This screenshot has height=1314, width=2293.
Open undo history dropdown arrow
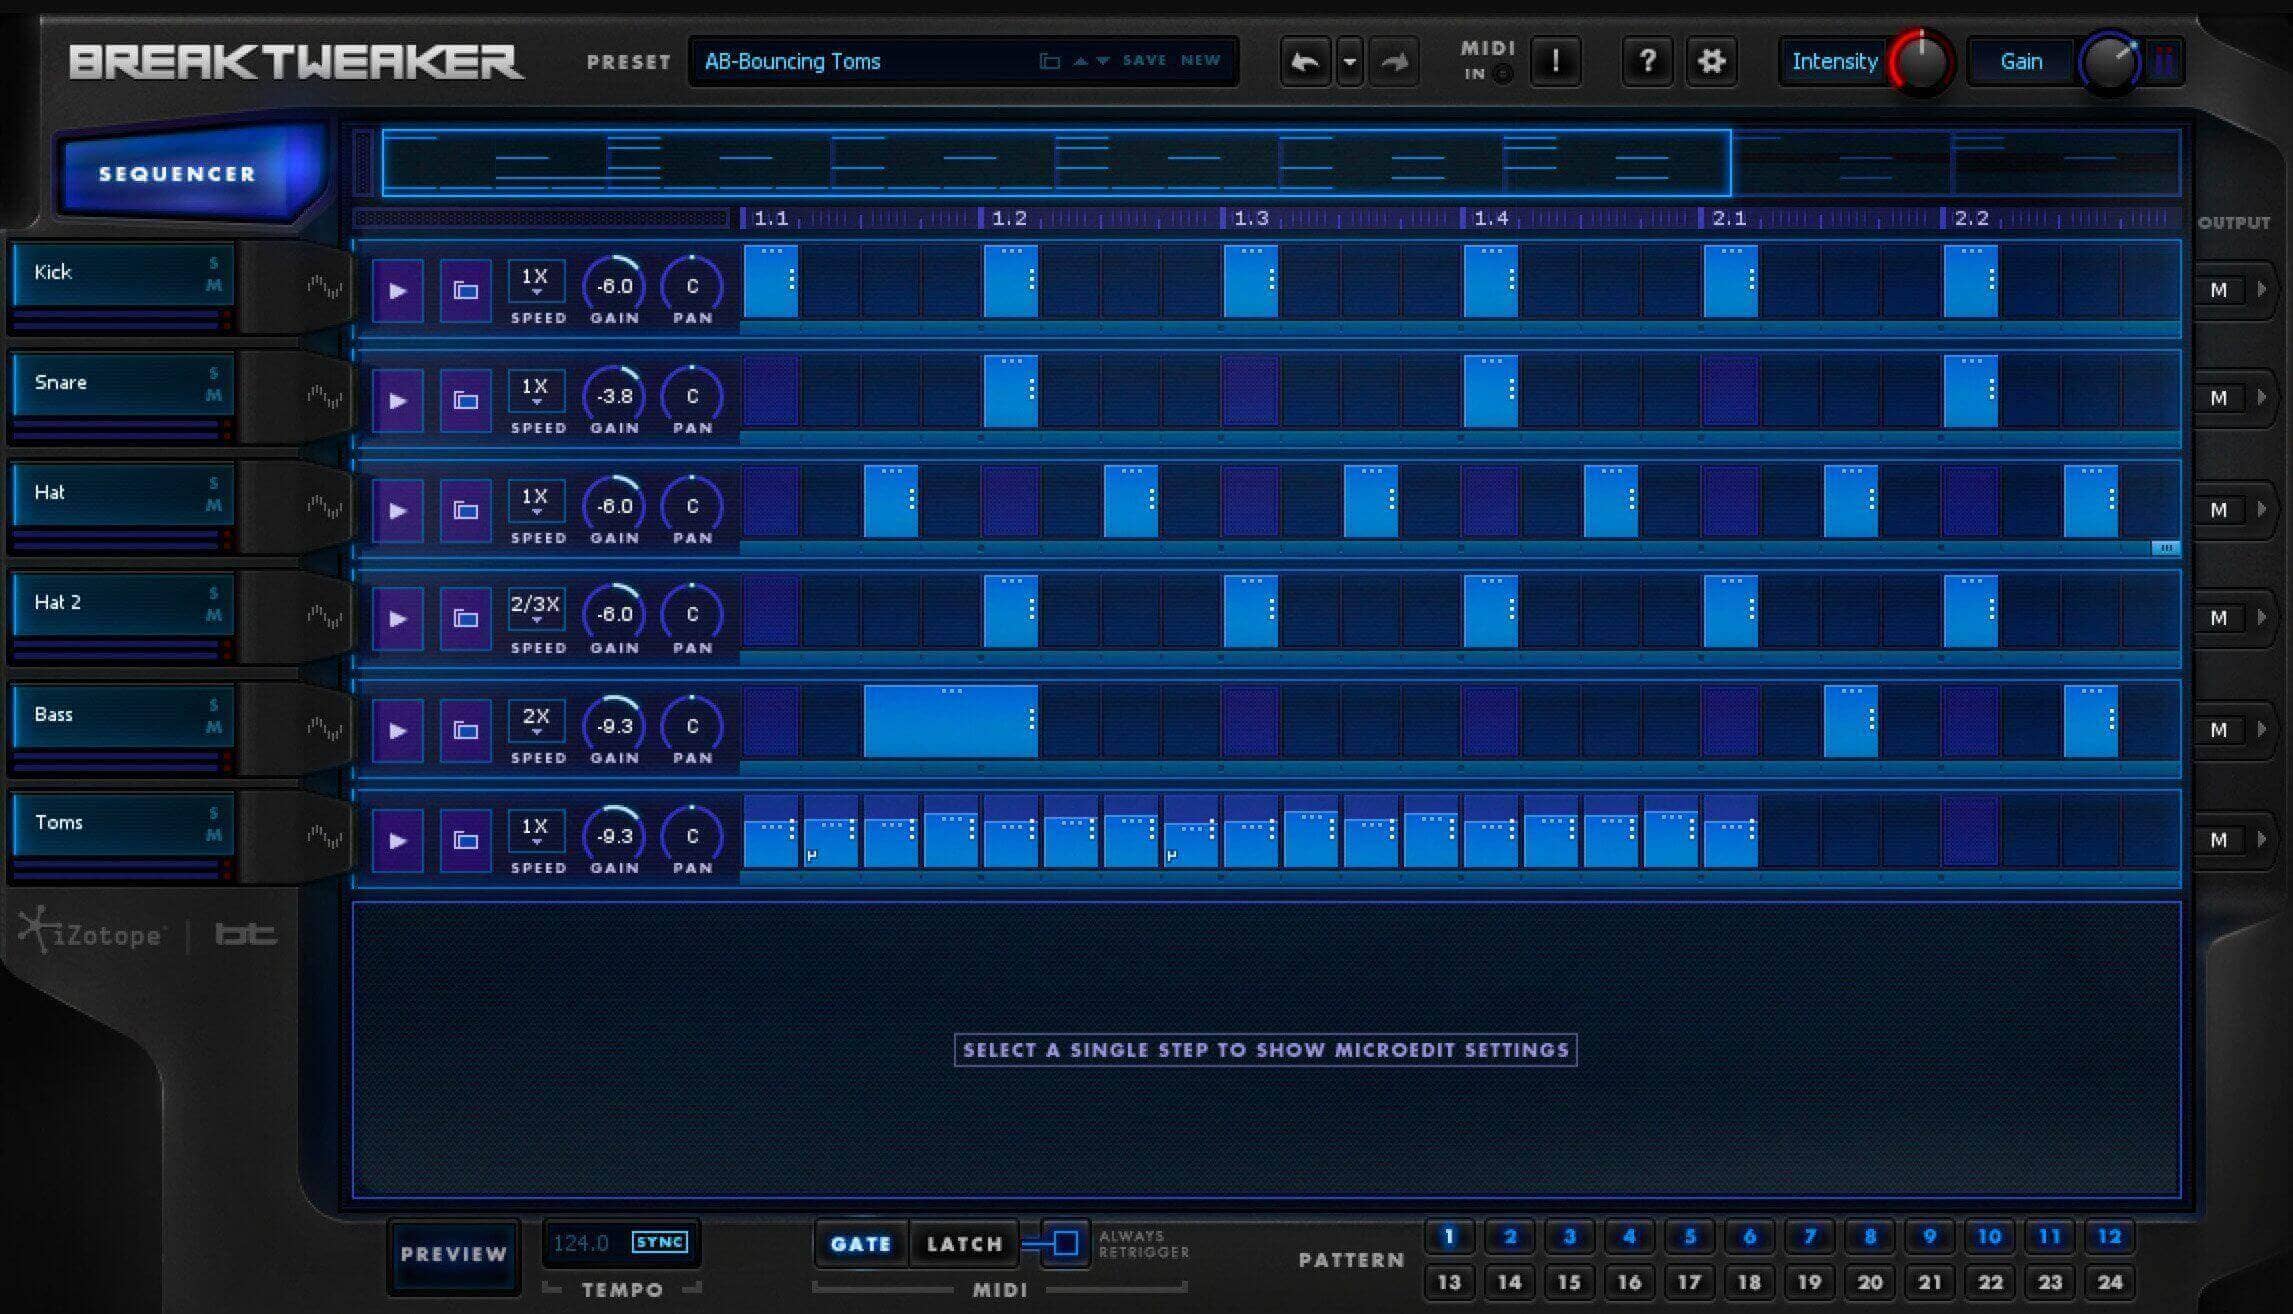pyautogui.click(x=1350, y=62)
